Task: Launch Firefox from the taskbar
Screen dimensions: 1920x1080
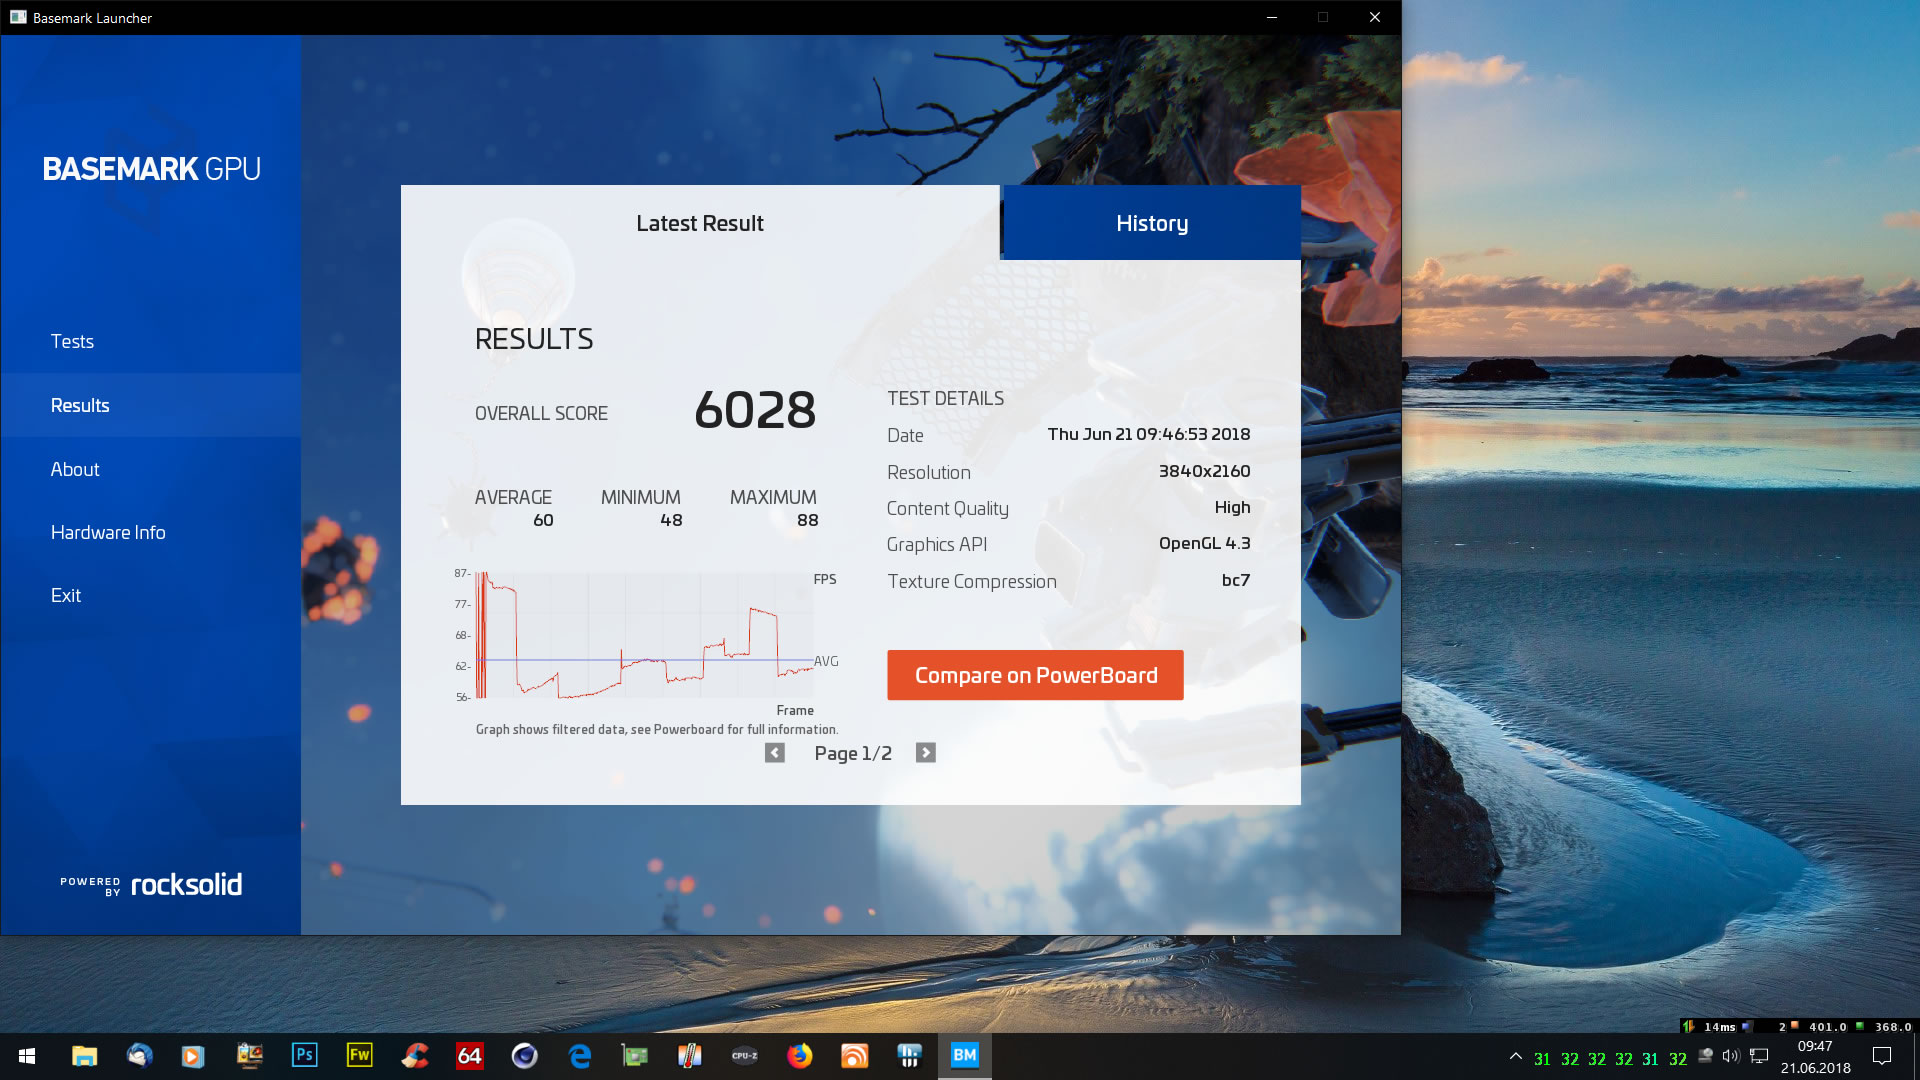Action: click(x=799, y=1055)
